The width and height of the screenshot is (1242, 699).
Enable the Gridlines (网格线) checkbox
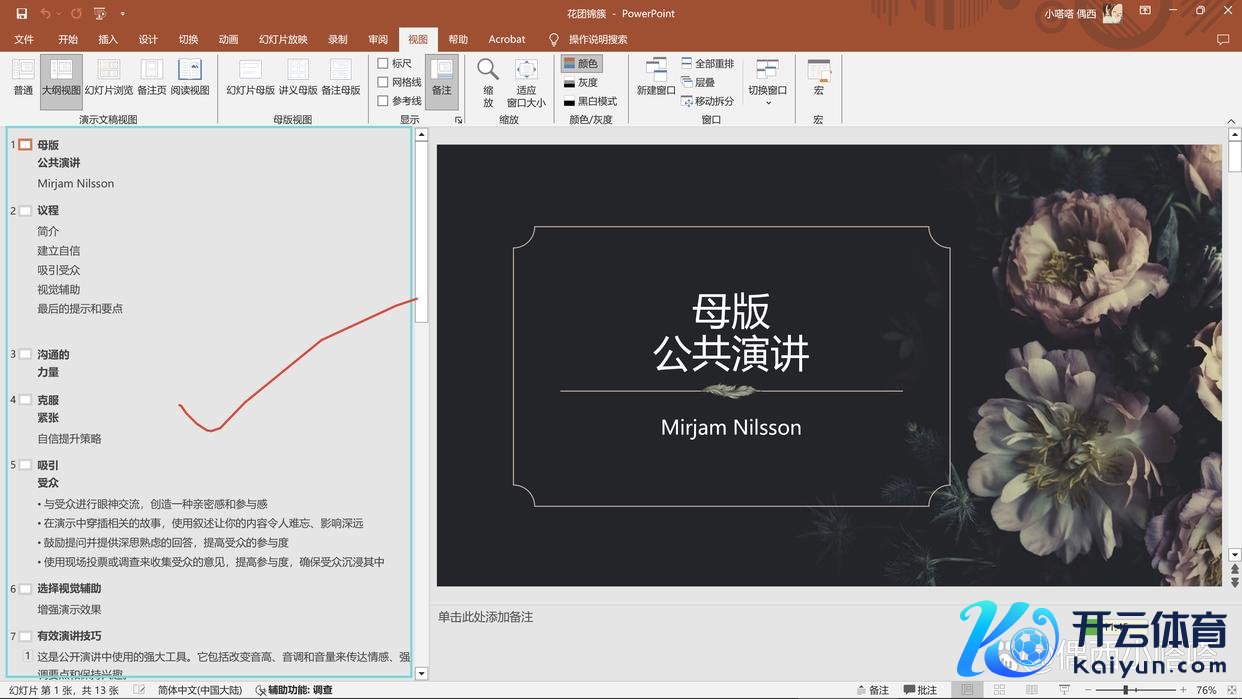(383, 82)
